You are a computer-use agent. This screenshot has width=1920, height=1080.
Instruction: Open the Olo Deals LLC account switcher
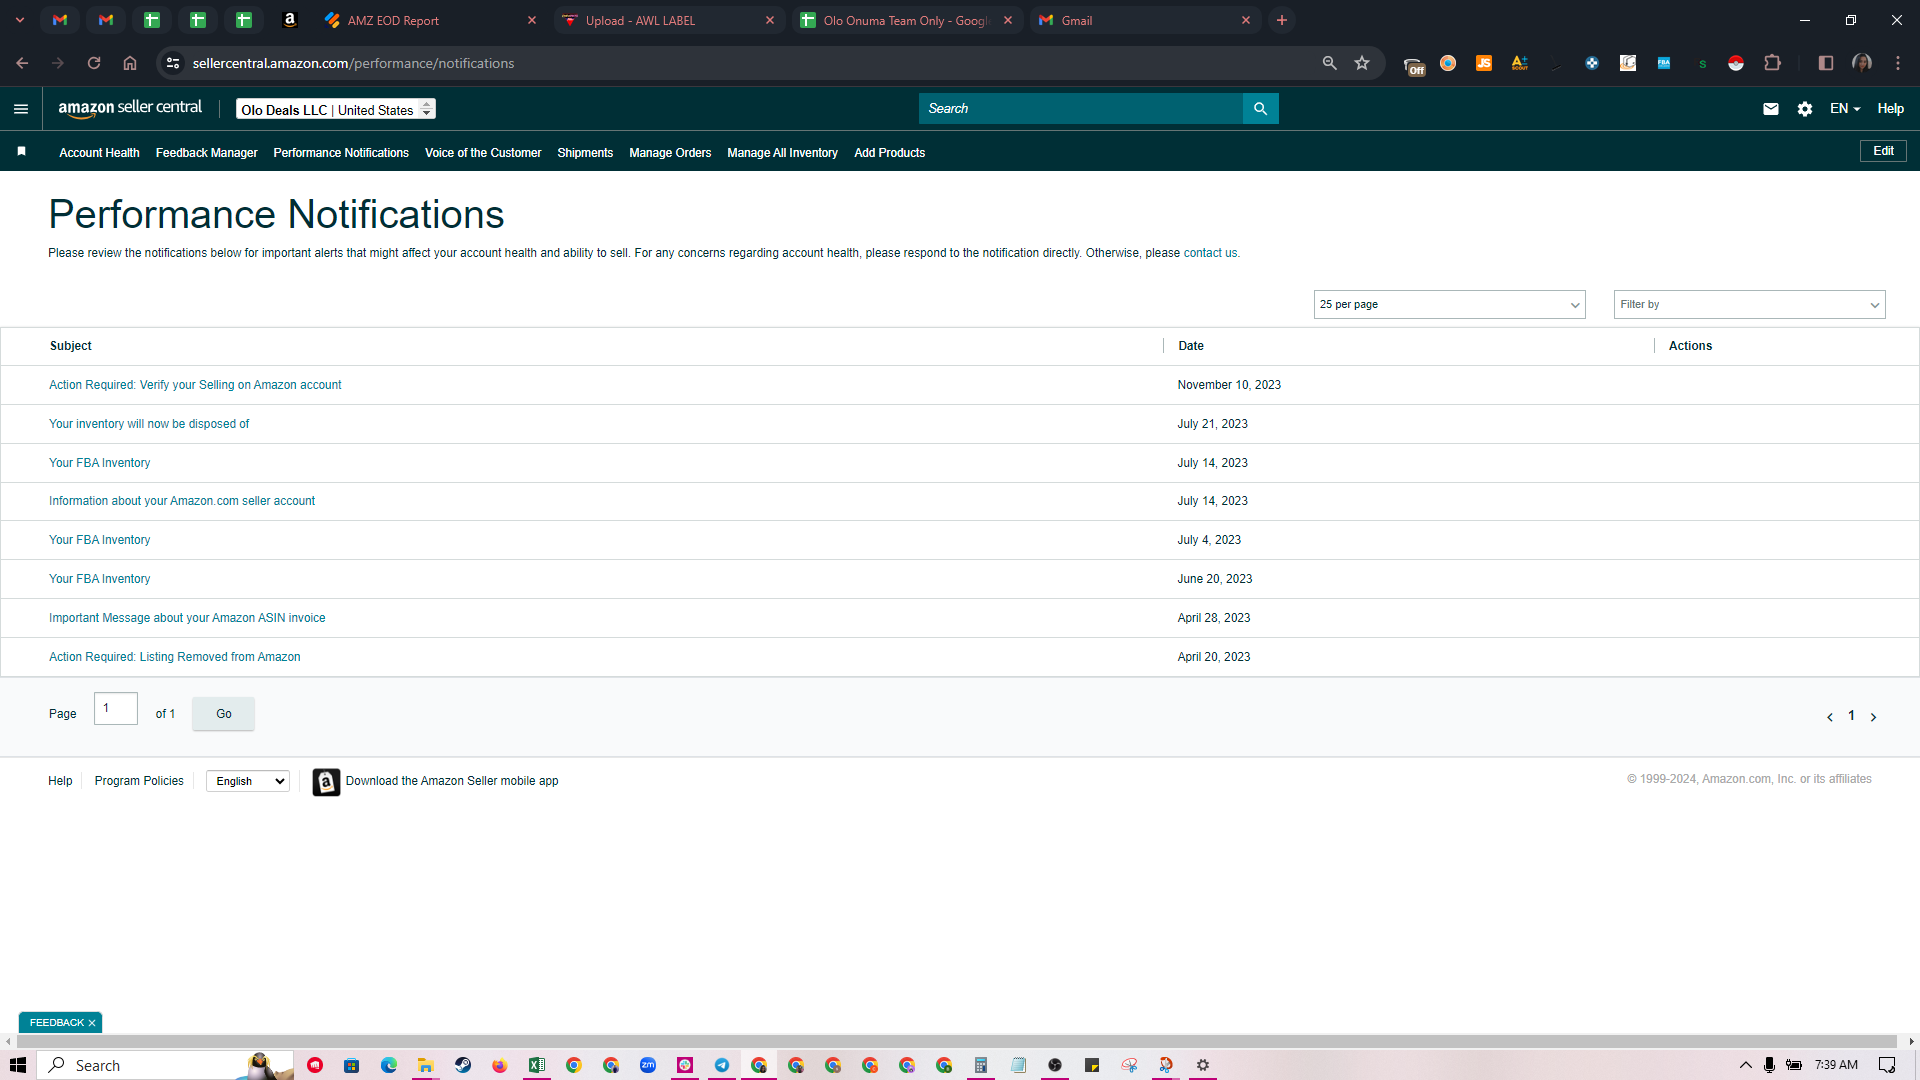(336, 109)
